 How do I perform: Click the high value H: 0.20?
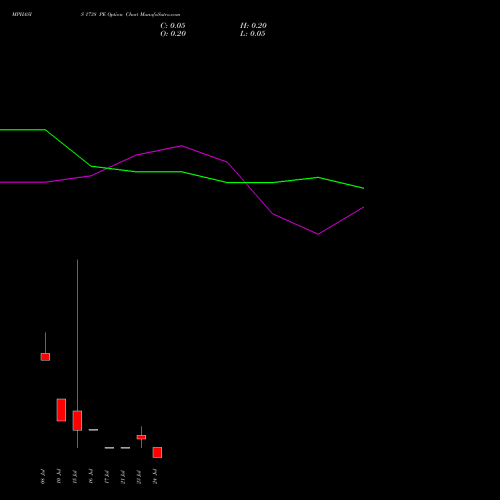click(x=253, y=26)
